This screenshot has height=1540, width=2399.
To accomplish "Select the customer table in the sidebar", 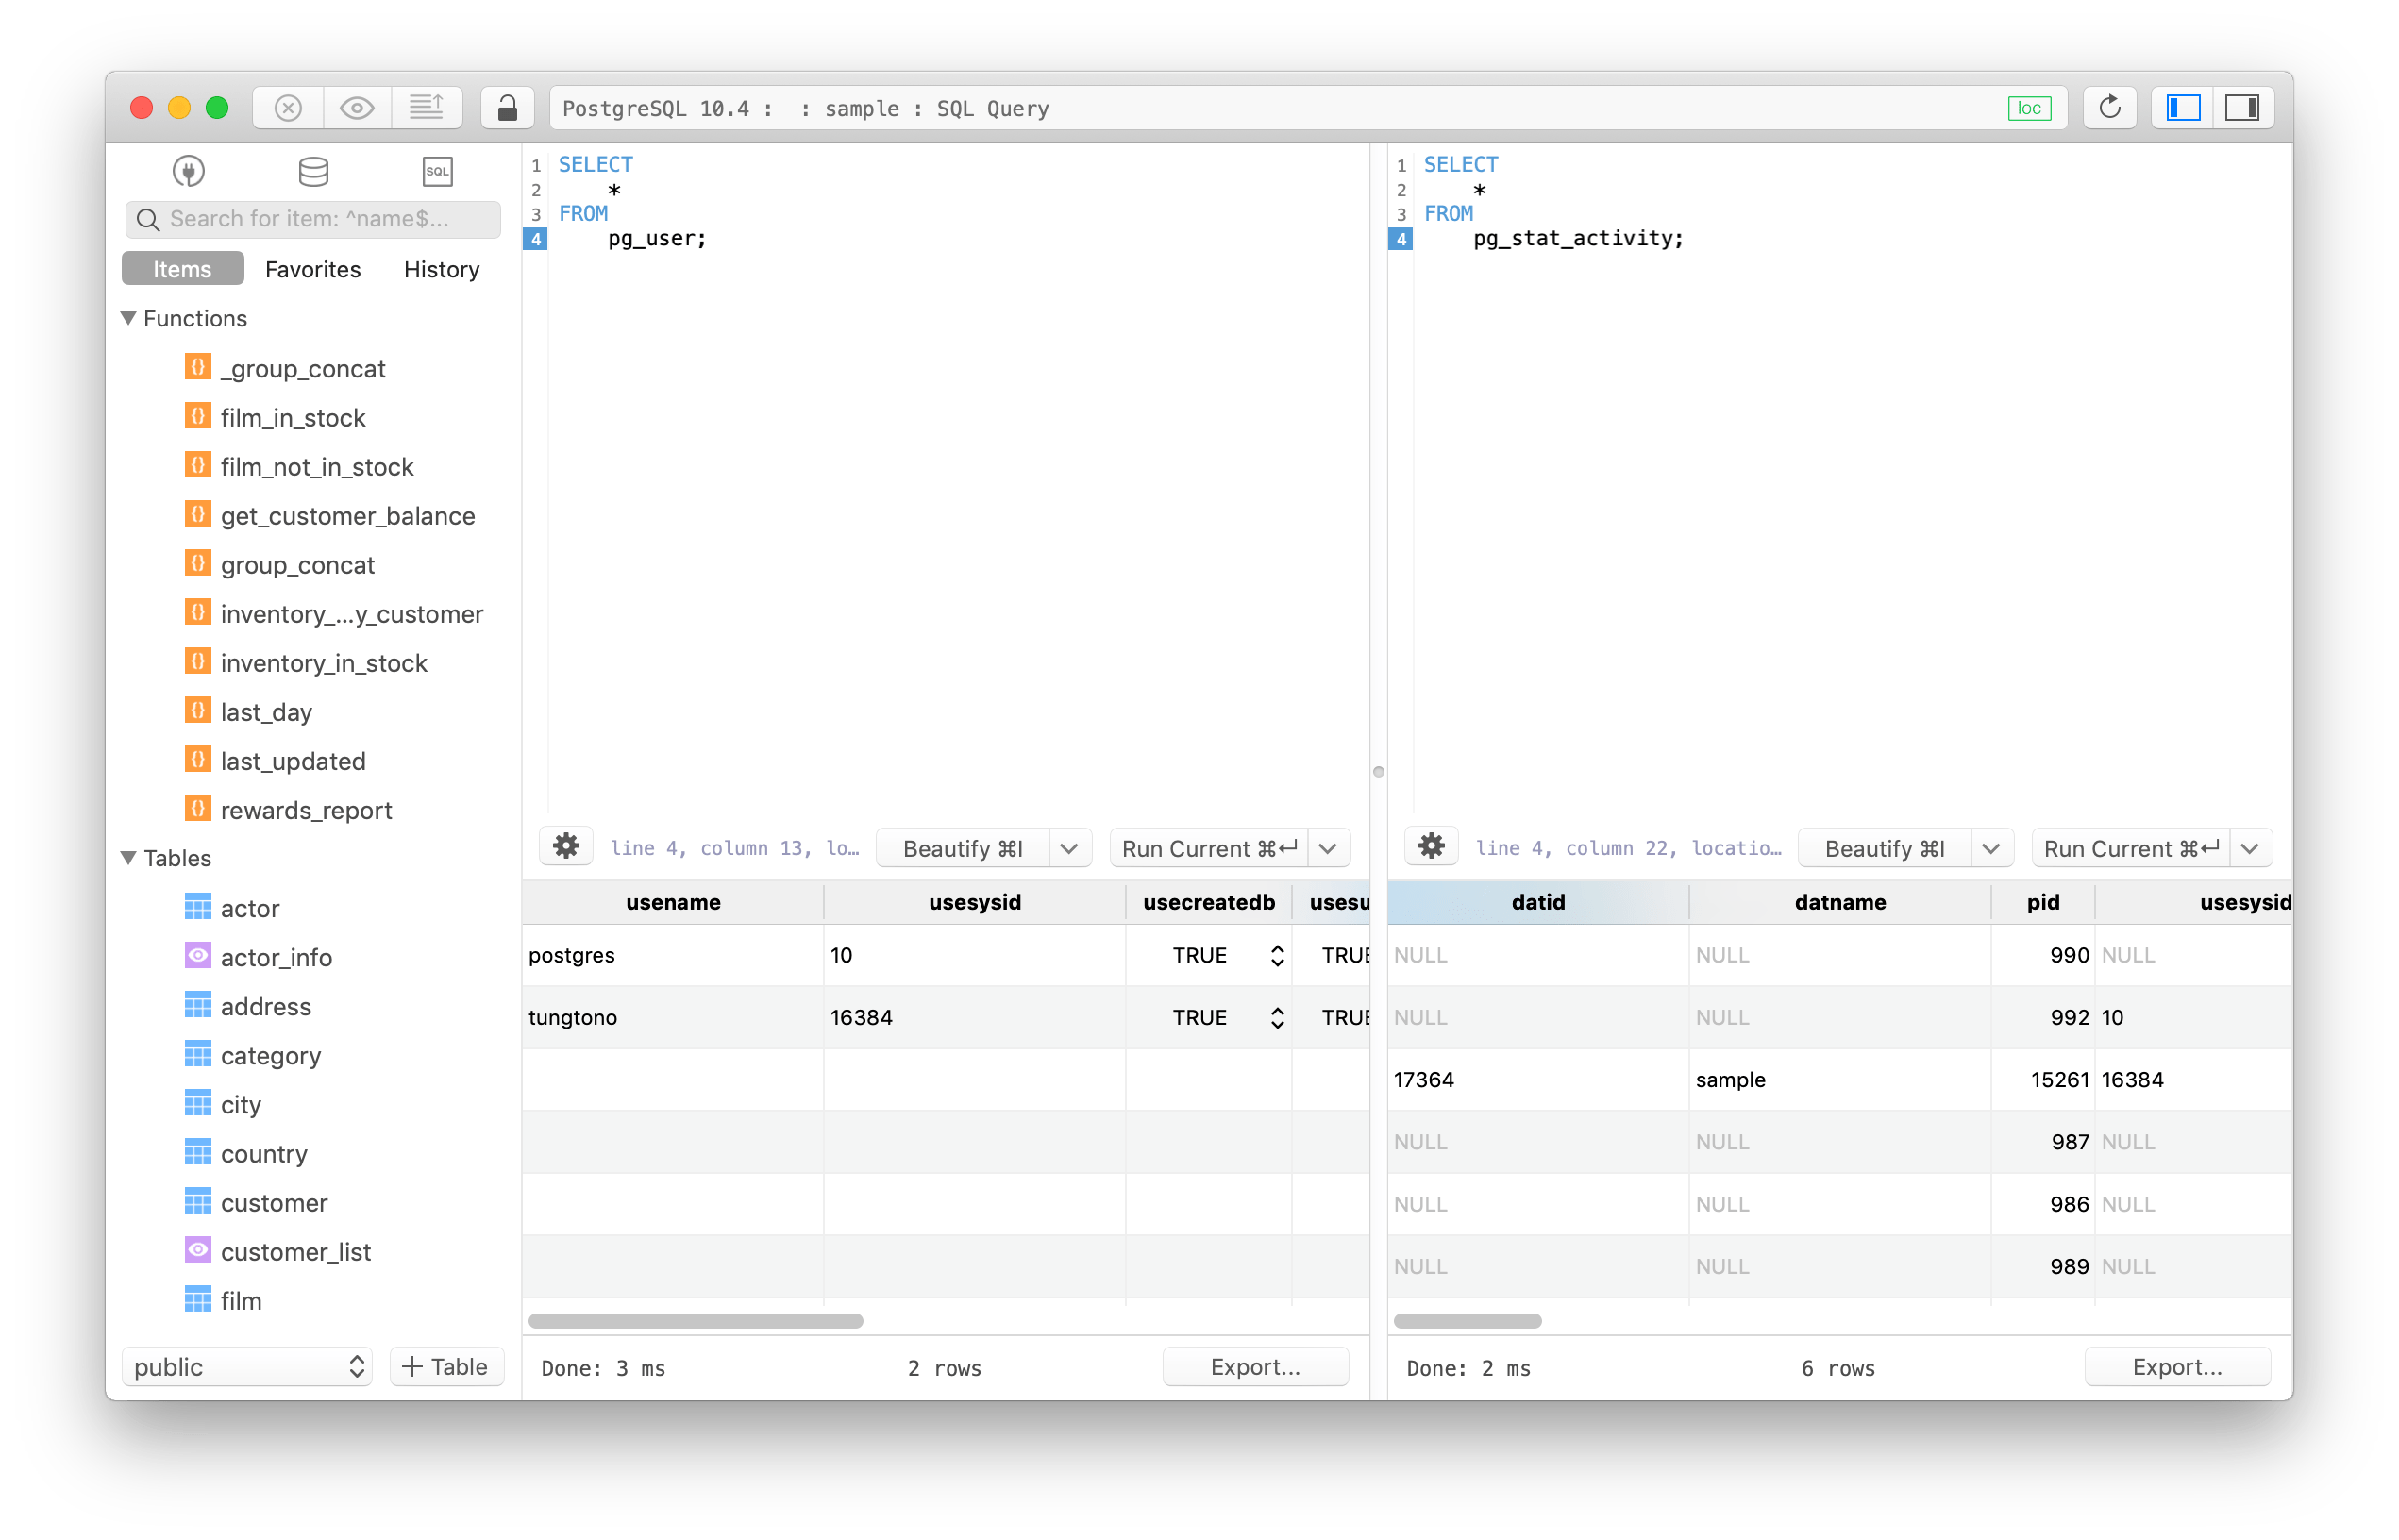I will [x=273, y=1202].
